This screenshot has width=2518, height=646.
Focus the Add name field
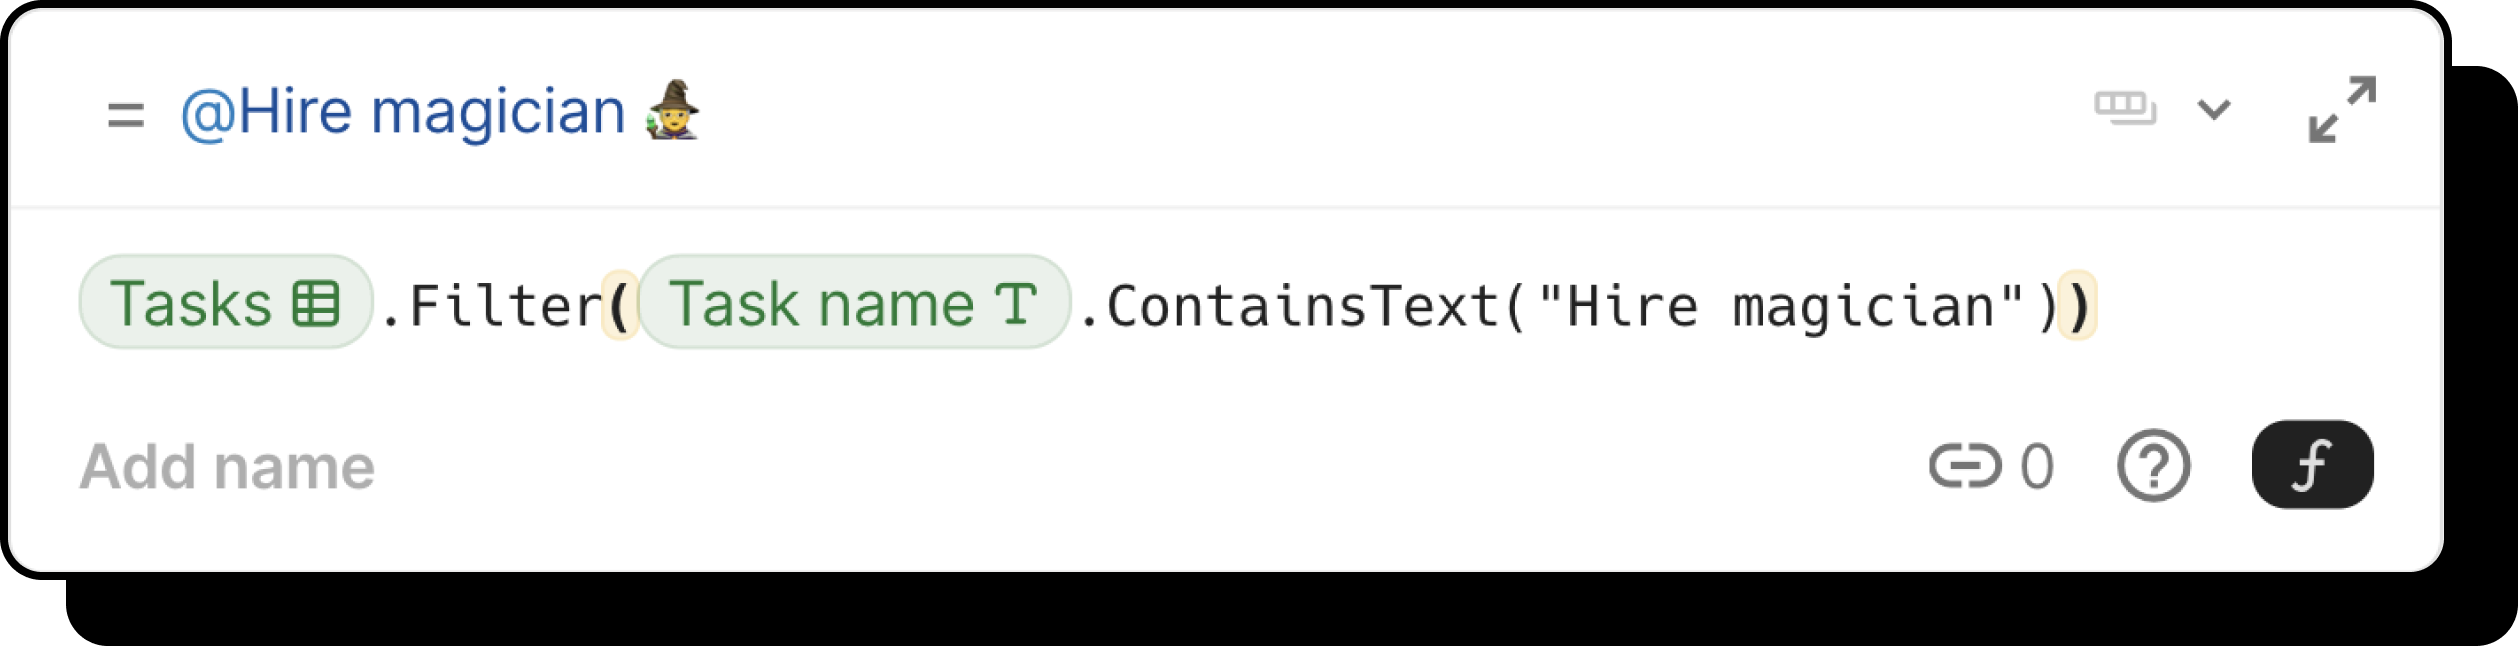tap(228, 467)
